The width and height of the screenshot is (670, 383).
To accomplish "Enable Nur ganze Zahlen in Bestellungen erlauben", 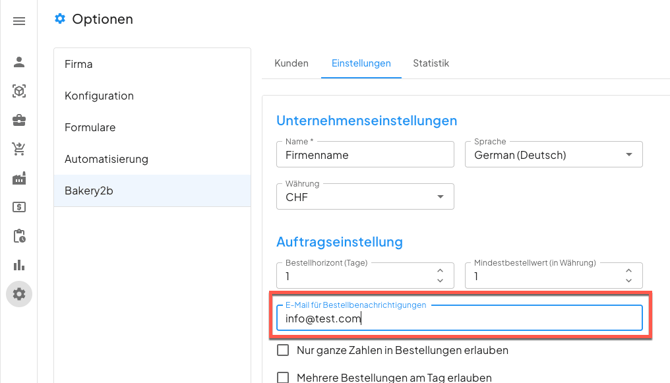I will 283,350.
